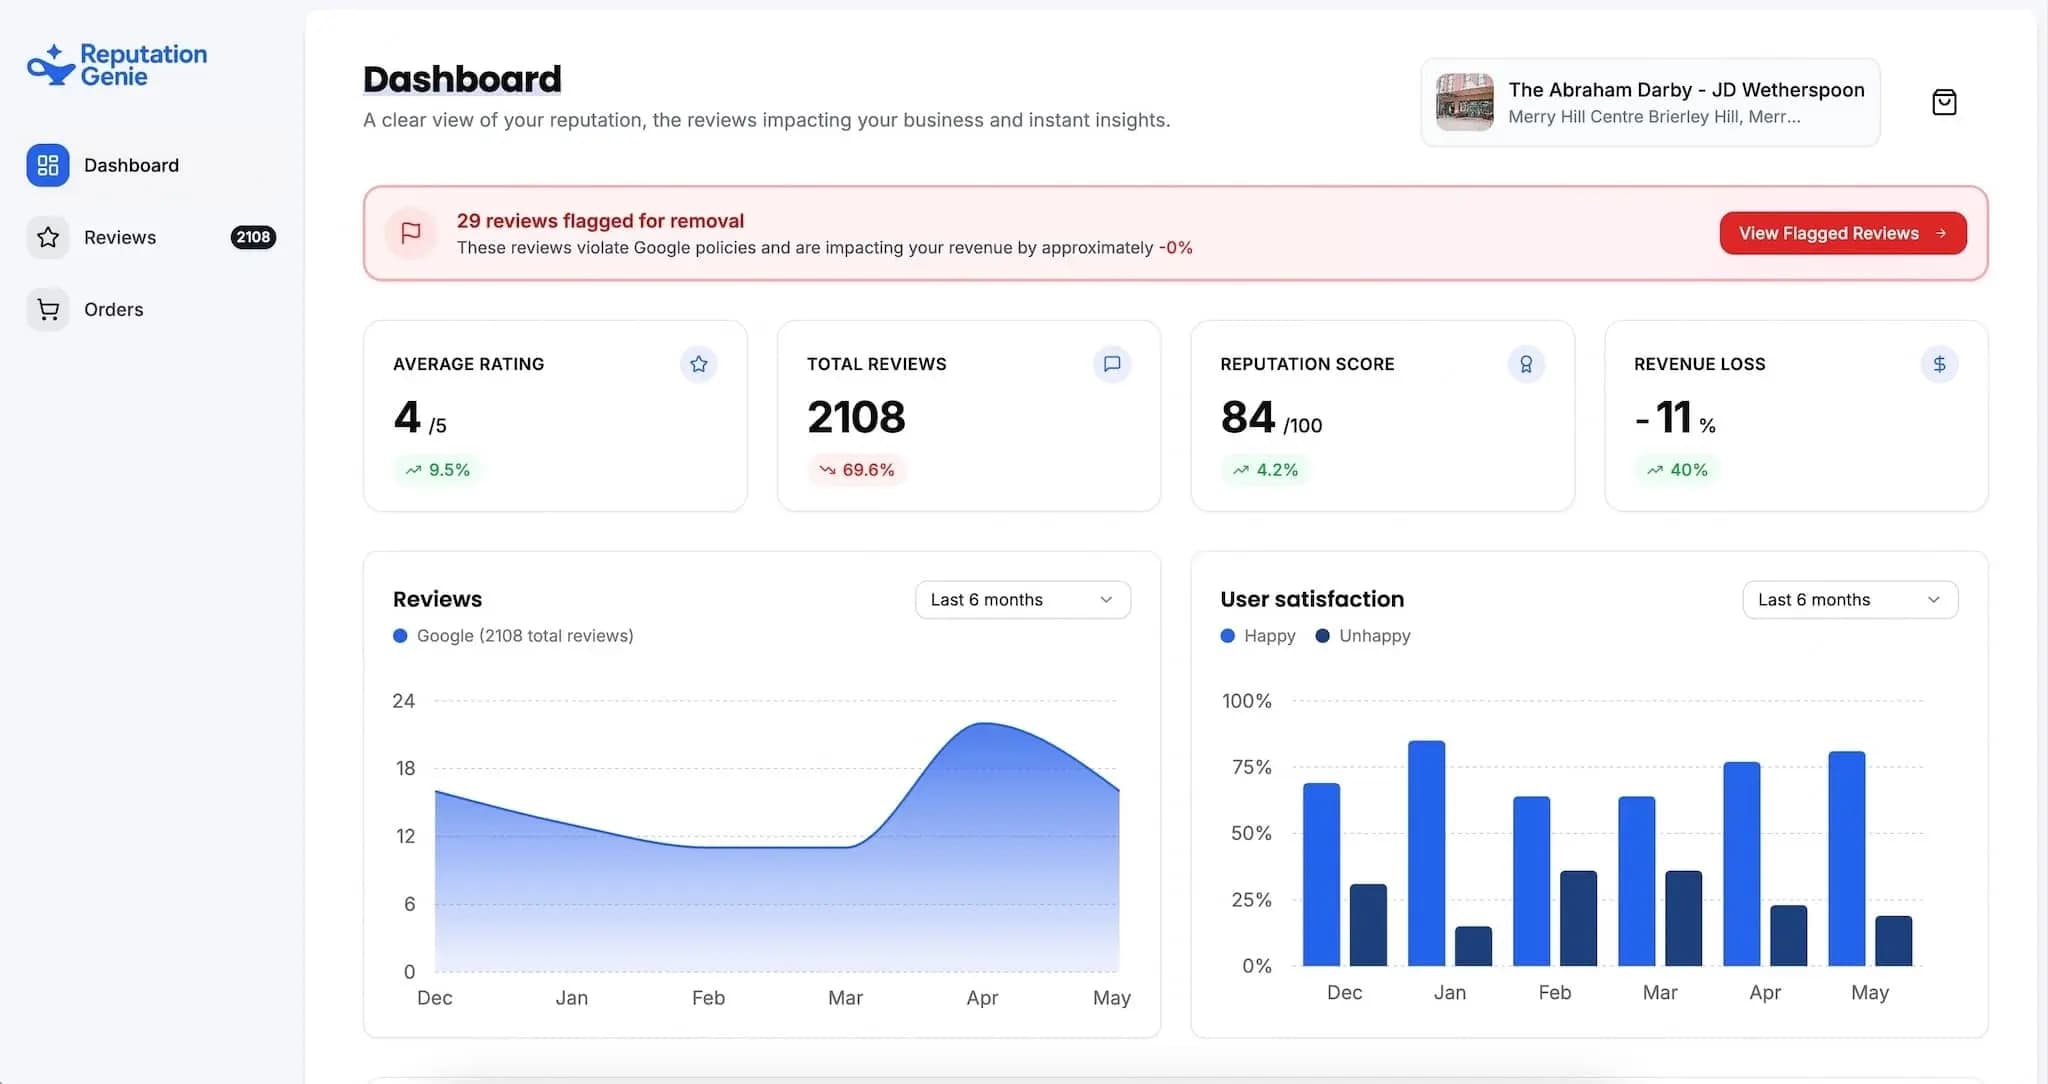Click the shopping cart icon beside Orders
Screen dimensions: 2048x1084
[47, 309]
